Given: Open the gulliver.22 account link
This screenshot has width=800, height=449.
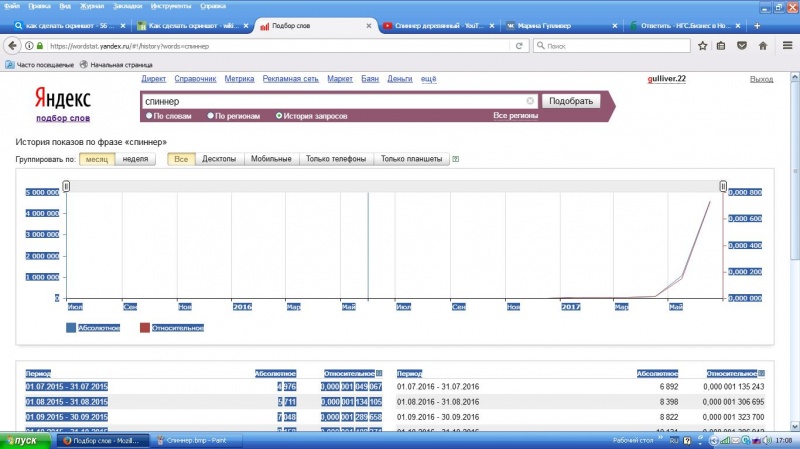Looking at the screenshot, I should point(666,79).
